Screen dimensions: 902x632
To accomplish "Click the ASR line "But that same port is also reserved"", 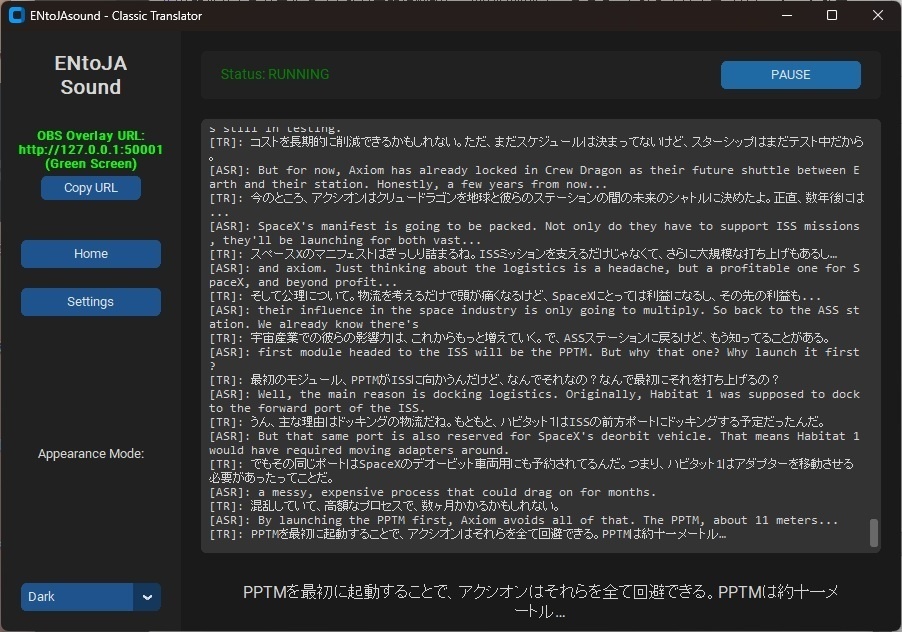I will coord(534,443).
